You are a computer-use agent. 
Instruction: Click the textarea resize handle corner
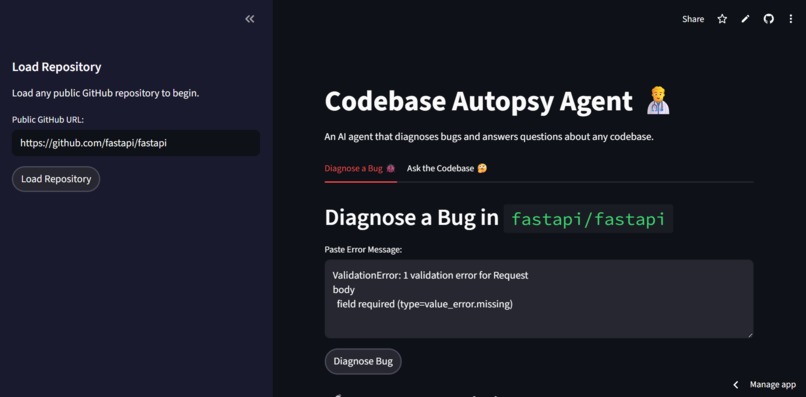tap(750, 335)
